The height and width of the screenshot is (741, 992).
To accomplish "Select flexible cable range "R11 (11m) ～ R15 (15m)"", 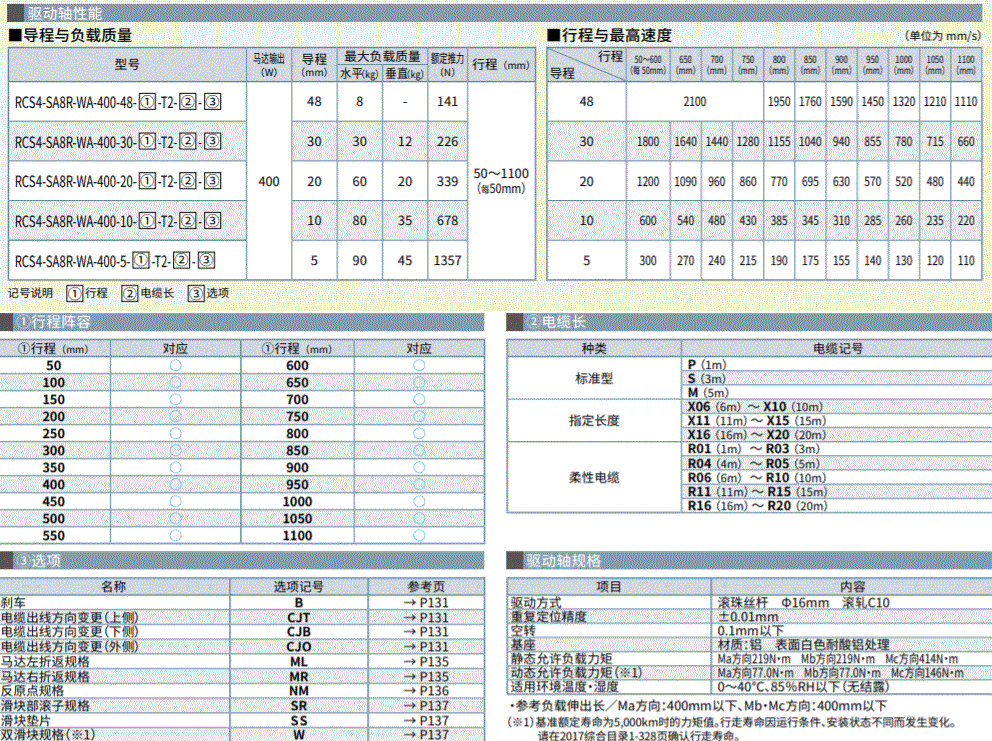I will click(757, 492).
